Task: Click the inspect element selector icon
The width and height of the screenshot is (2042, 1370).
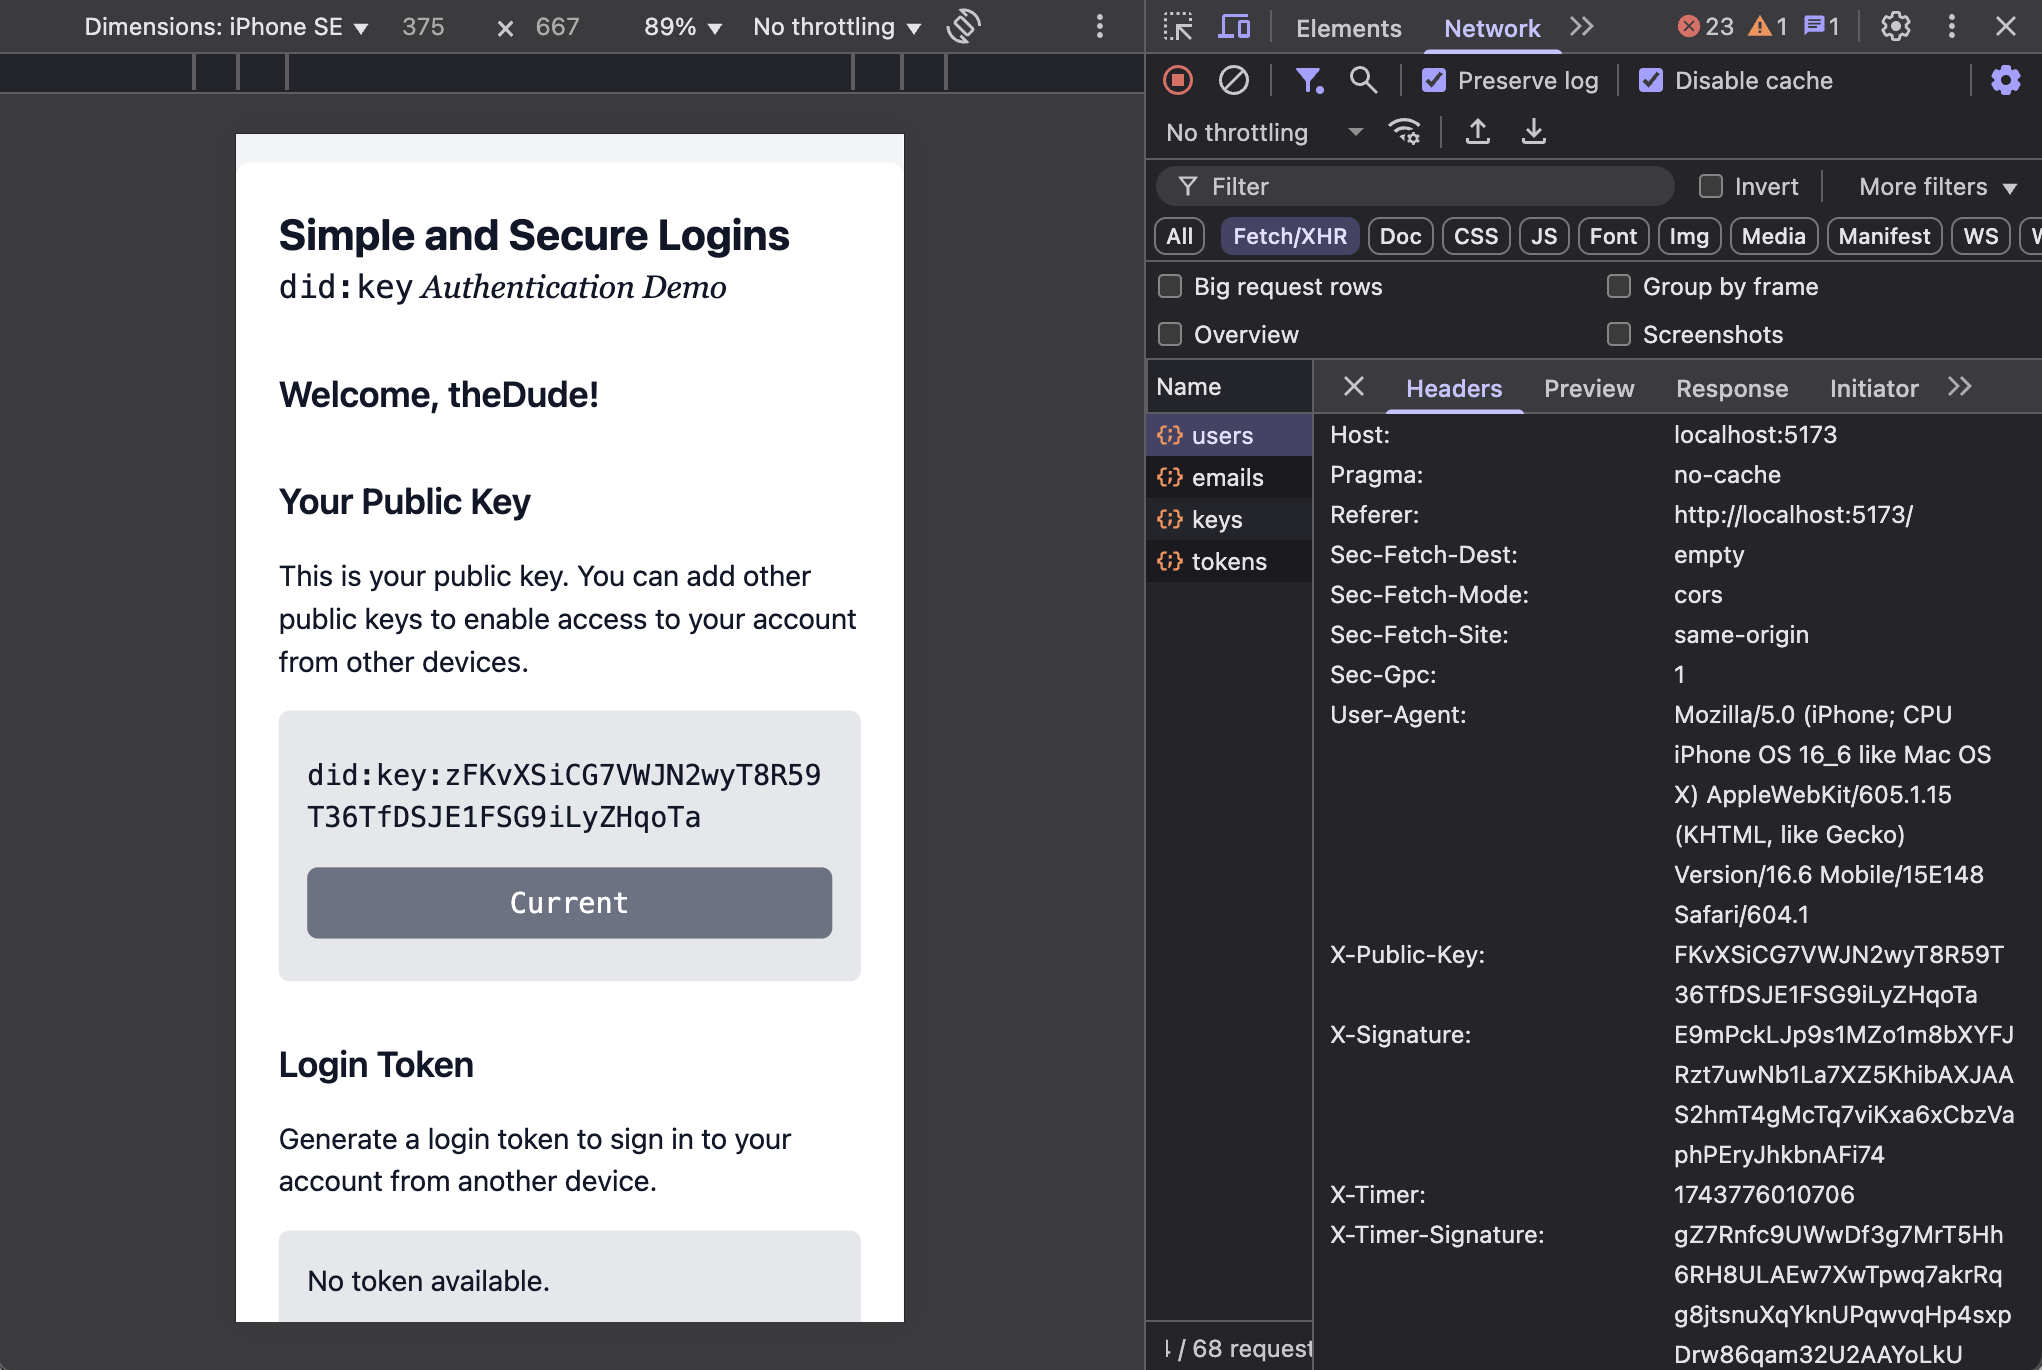Action: (1178, 27)
